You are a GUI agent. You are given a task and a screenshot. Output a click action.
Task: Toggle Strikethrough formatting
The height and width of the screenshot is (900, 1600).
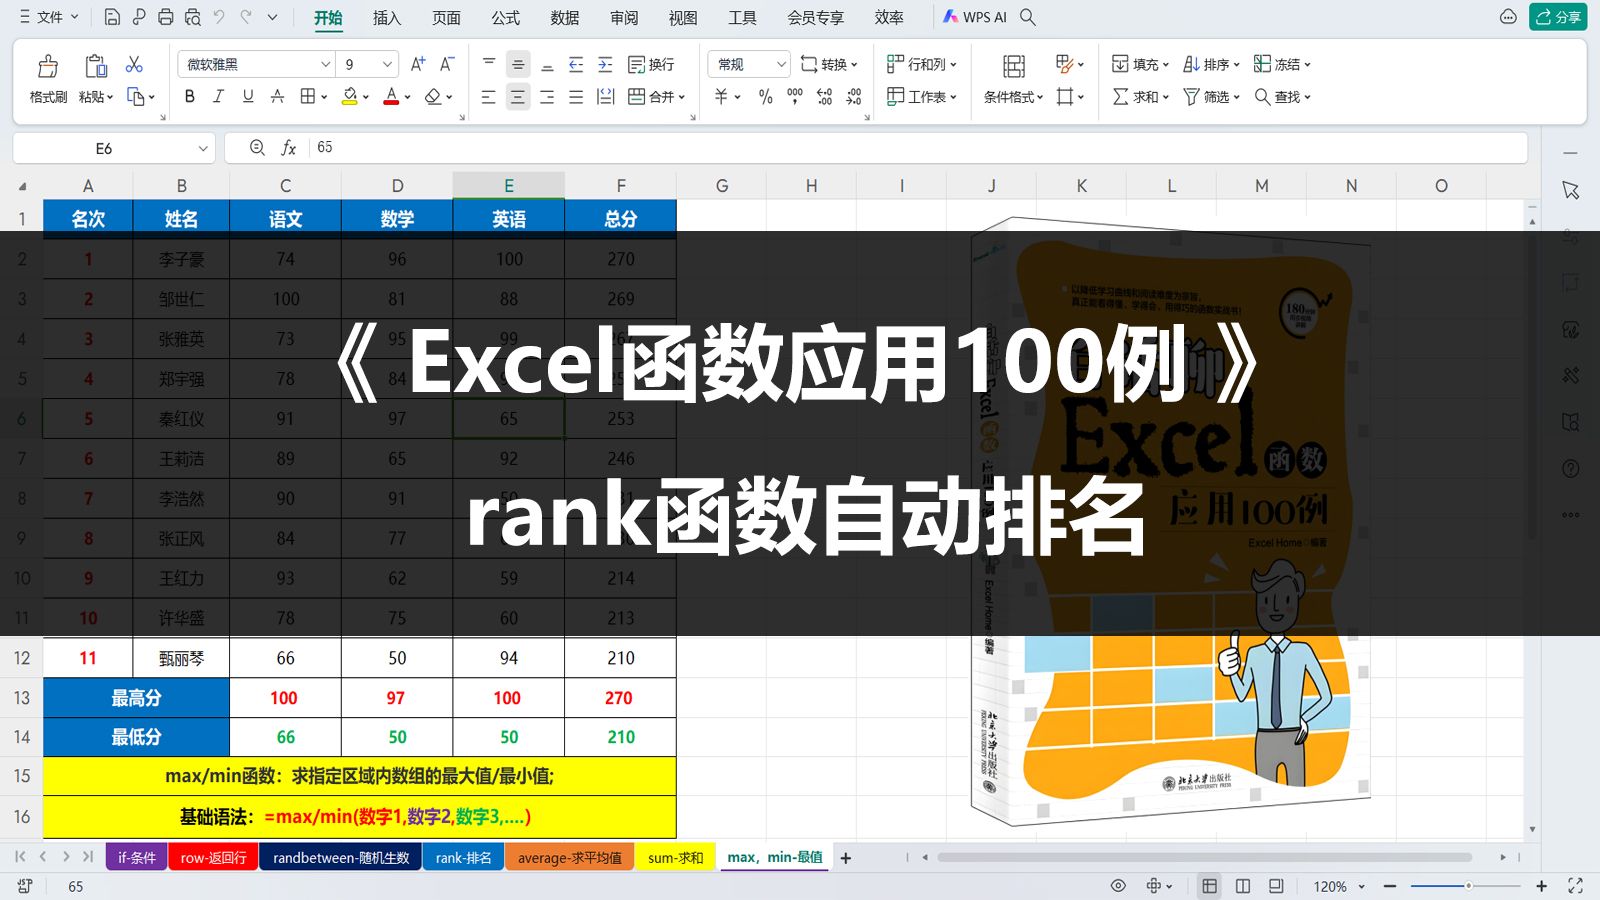(277, 97)
